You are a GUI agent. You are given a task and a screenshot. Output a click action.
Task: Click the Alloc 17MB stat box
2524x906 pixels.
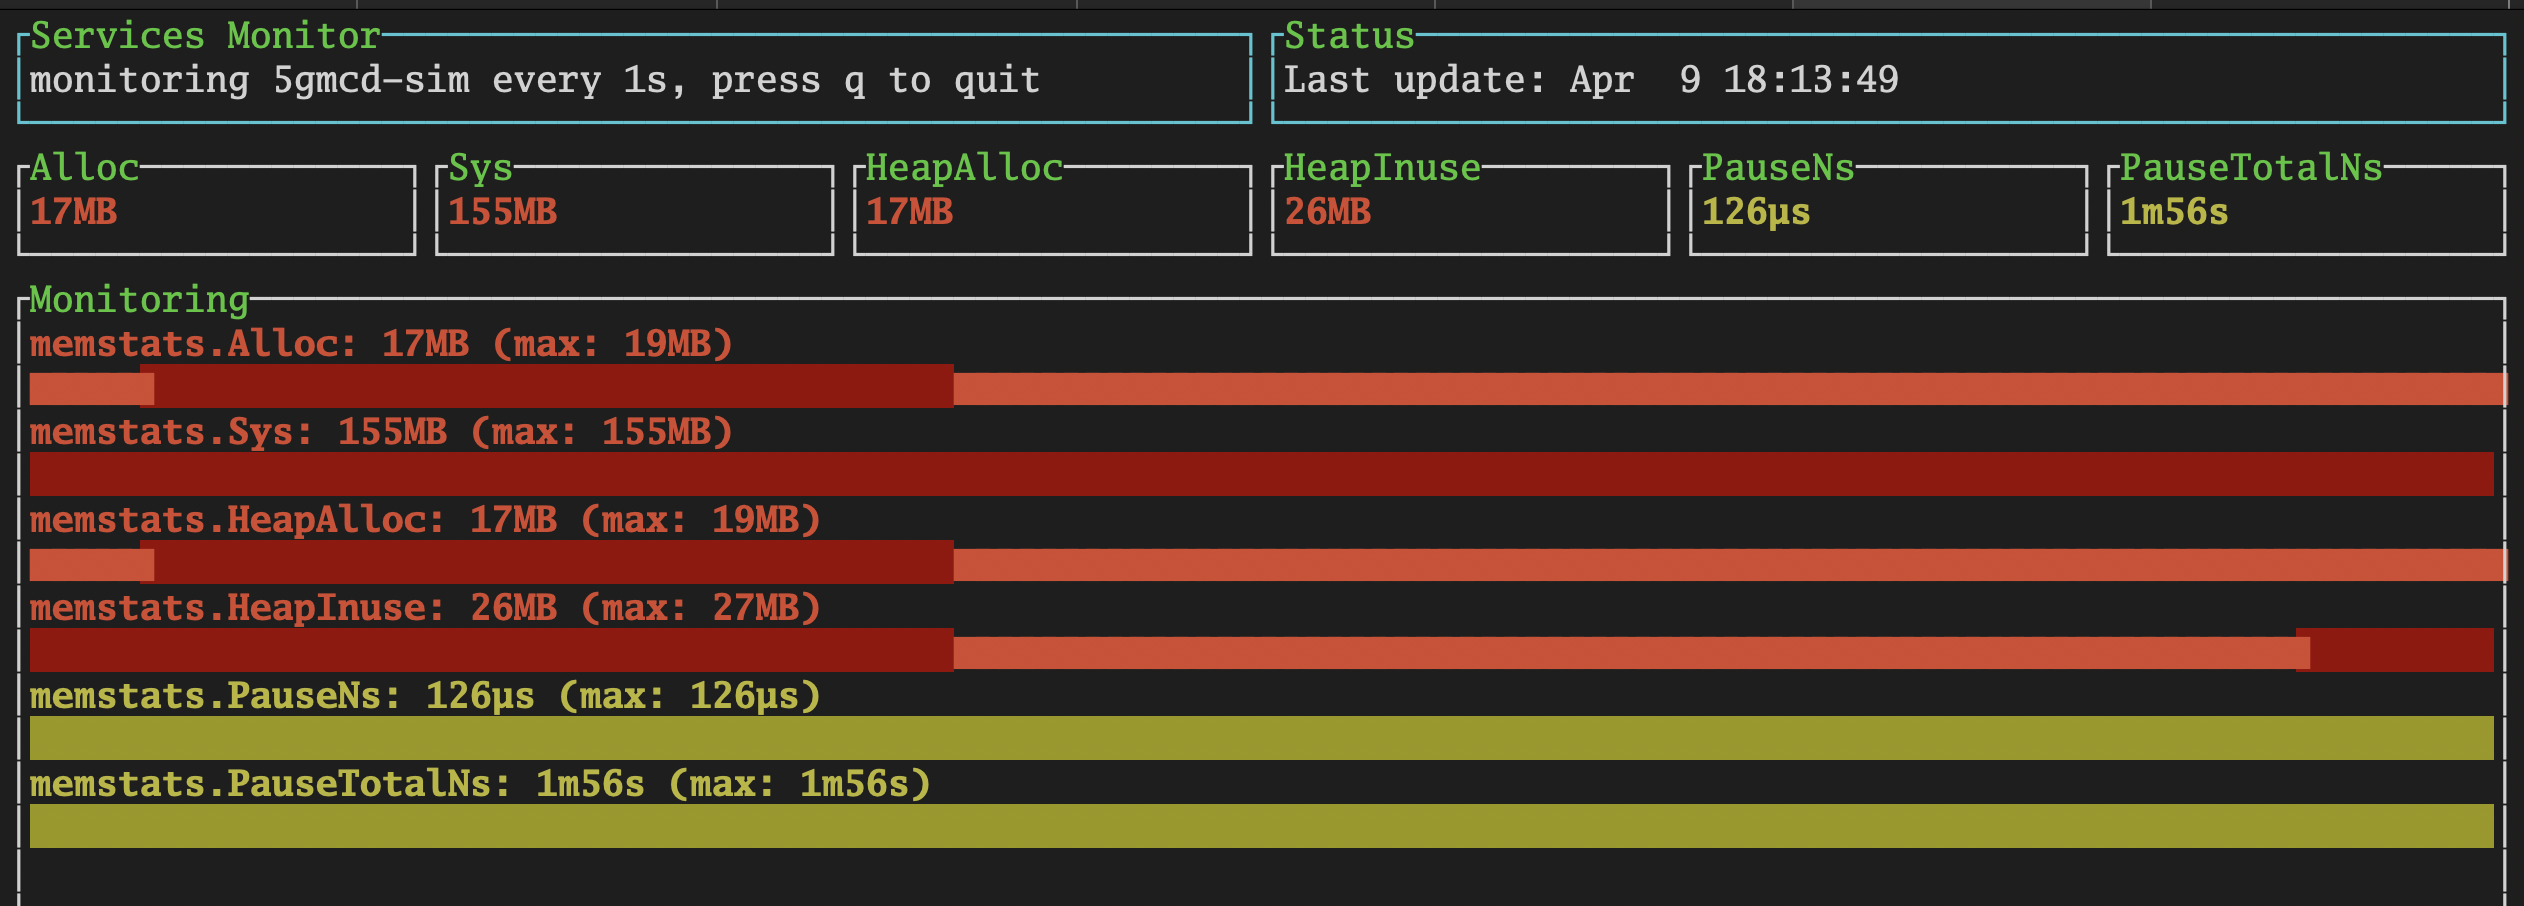pyautogui.click(x=217, y=210)
